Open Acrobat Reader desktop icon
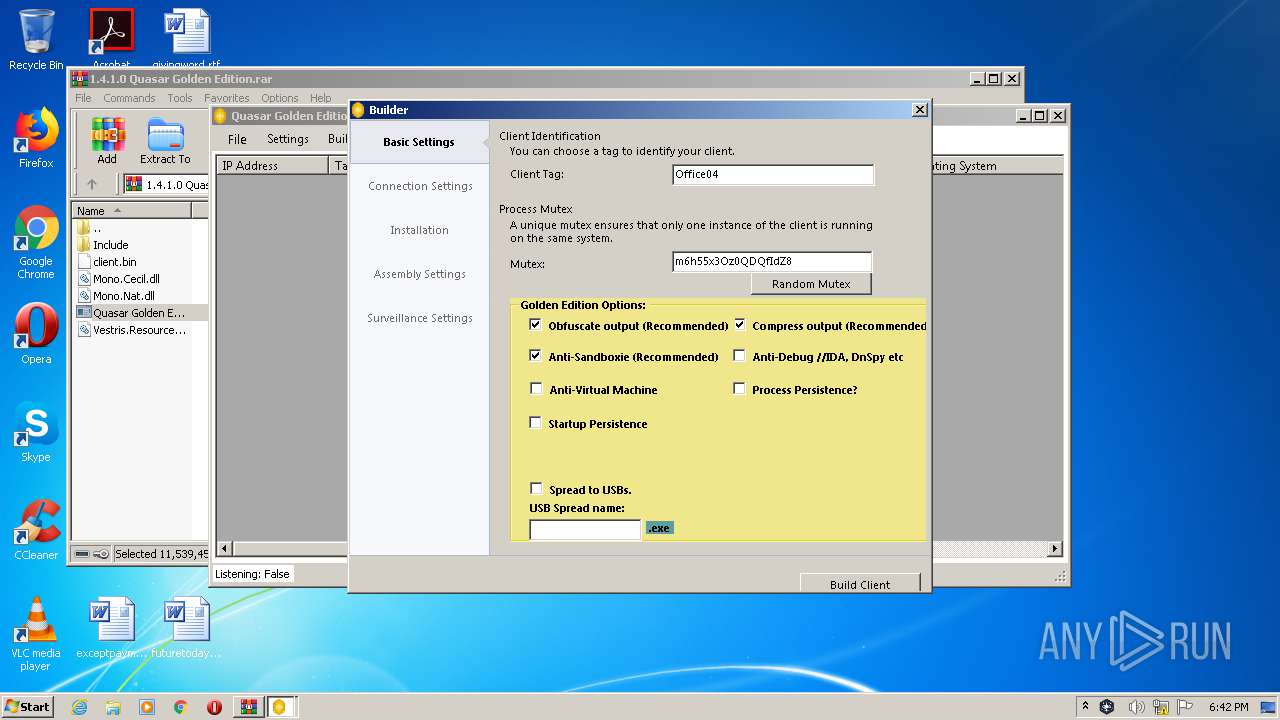Viewport: 1280px width, 720px height. point(111,38)
